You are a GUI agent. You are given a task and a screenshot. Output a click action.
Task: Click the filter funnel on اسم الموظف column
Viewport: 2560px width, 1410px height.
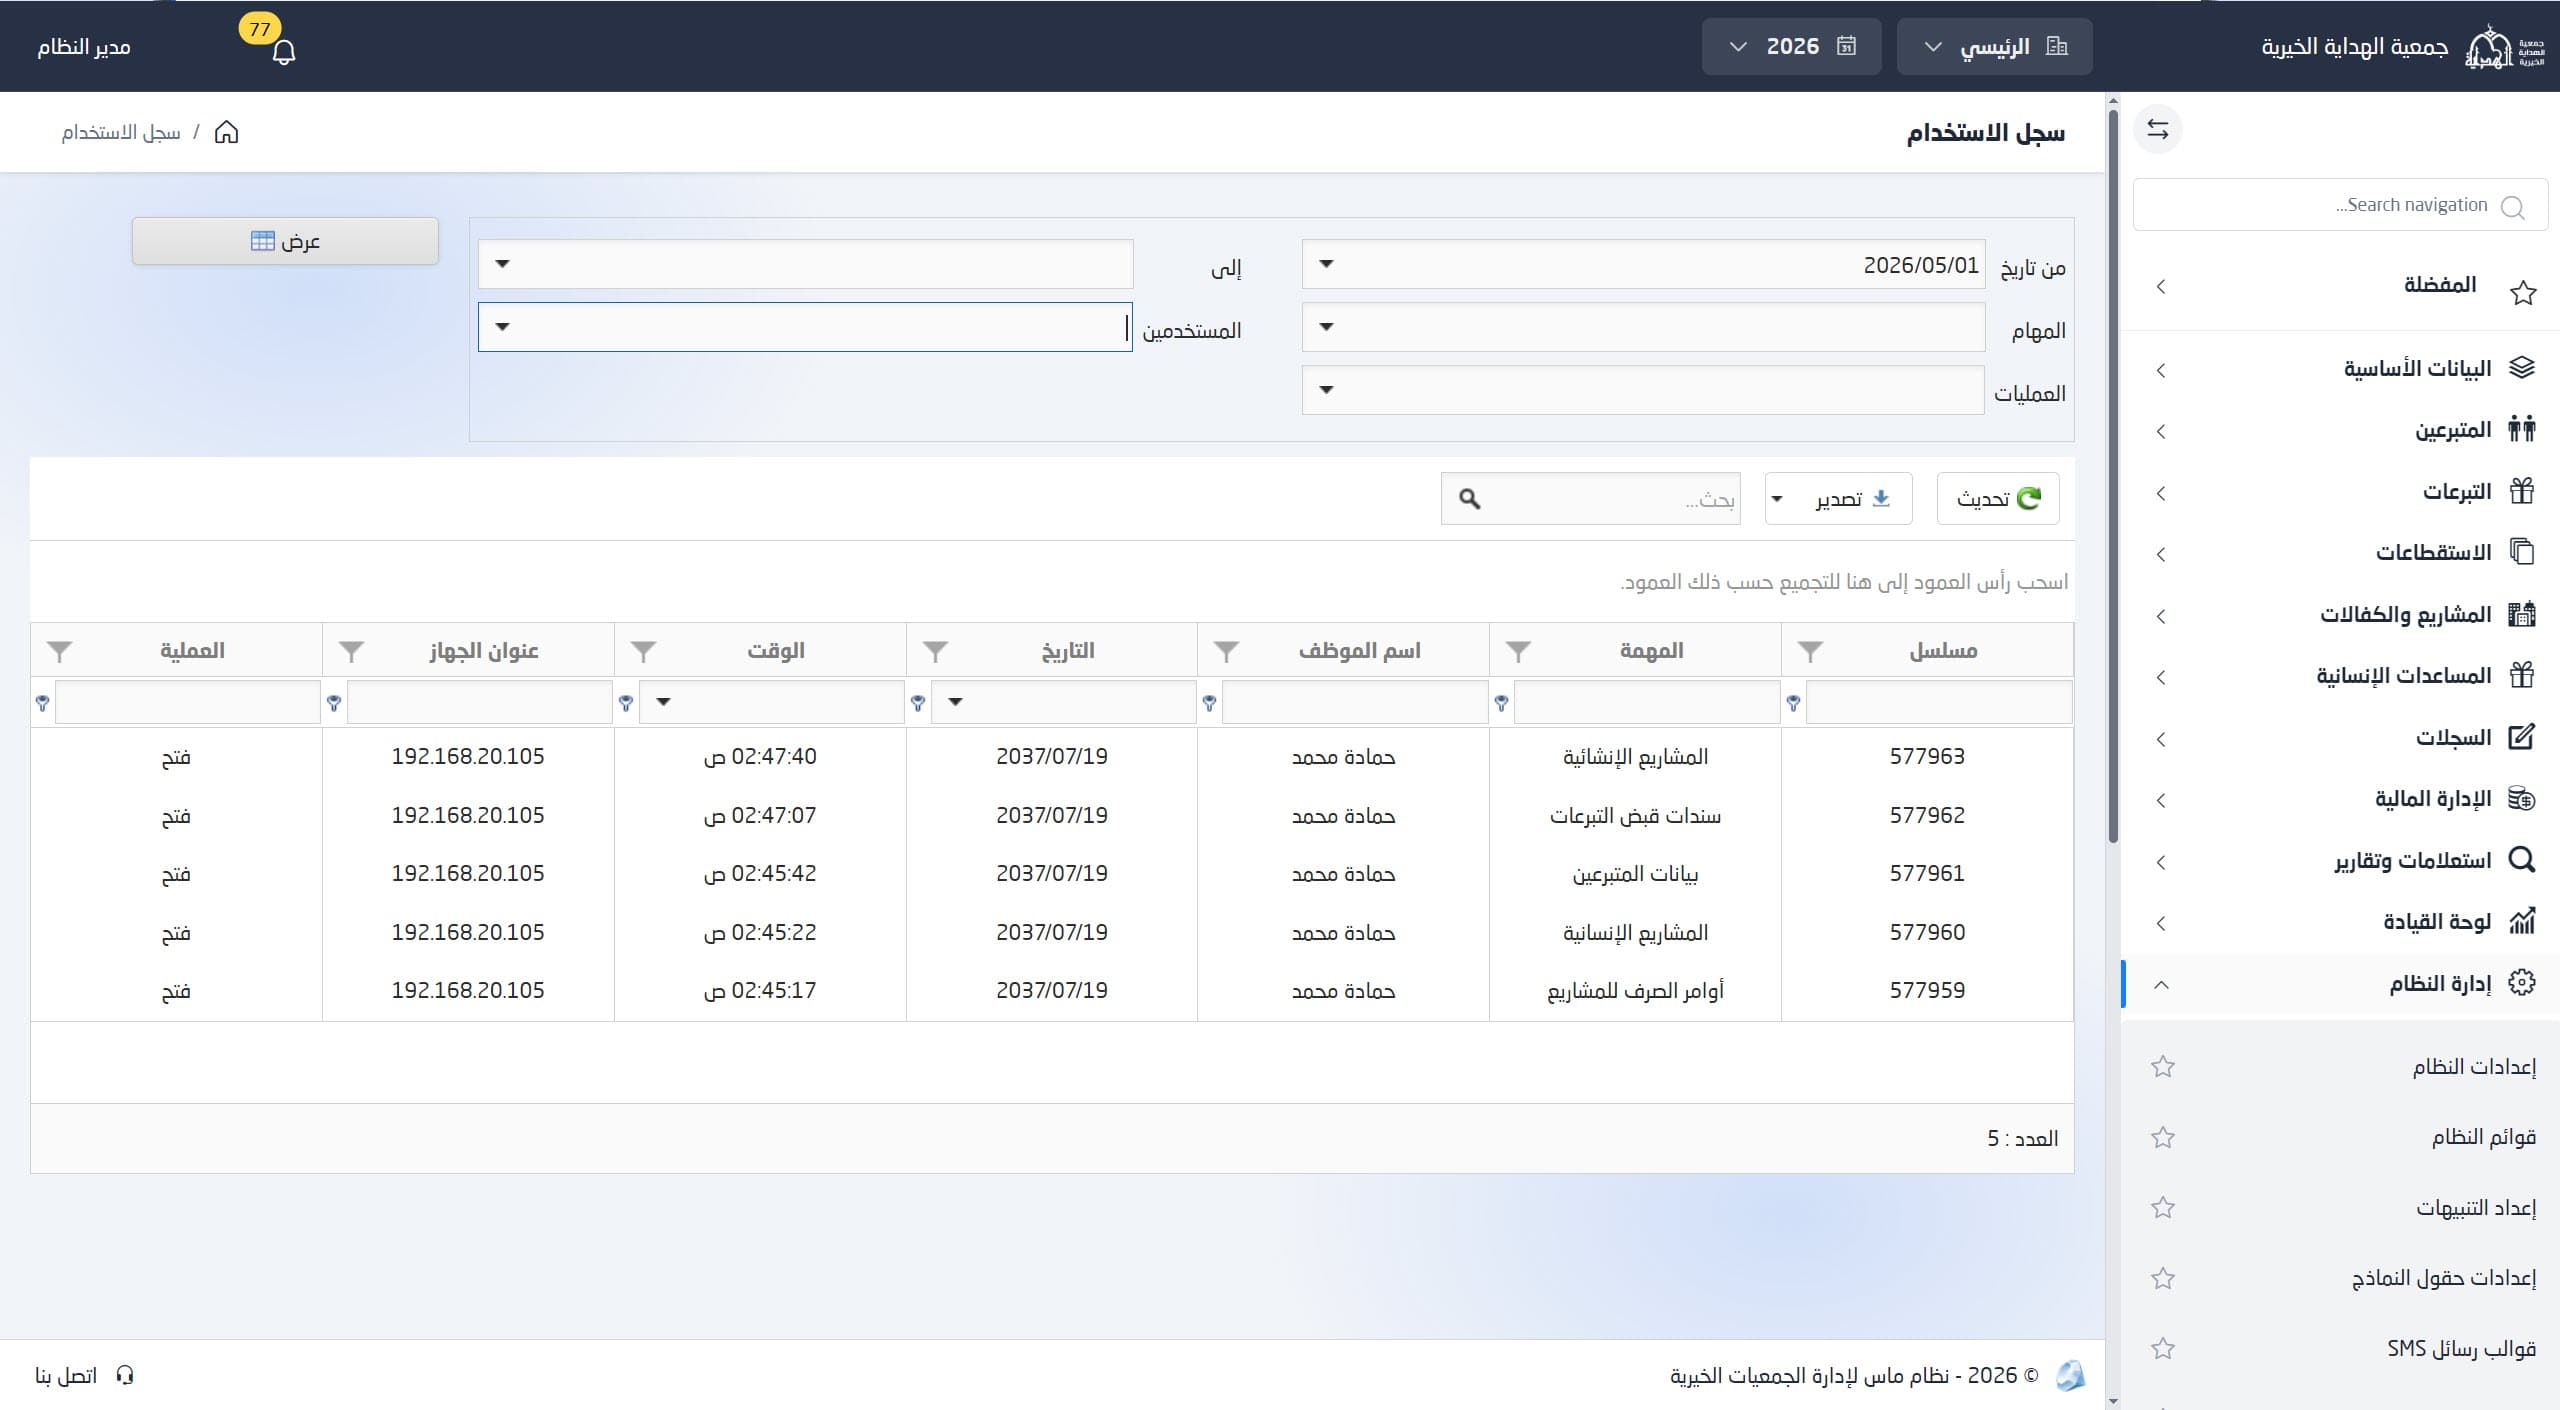point(1226,652)
